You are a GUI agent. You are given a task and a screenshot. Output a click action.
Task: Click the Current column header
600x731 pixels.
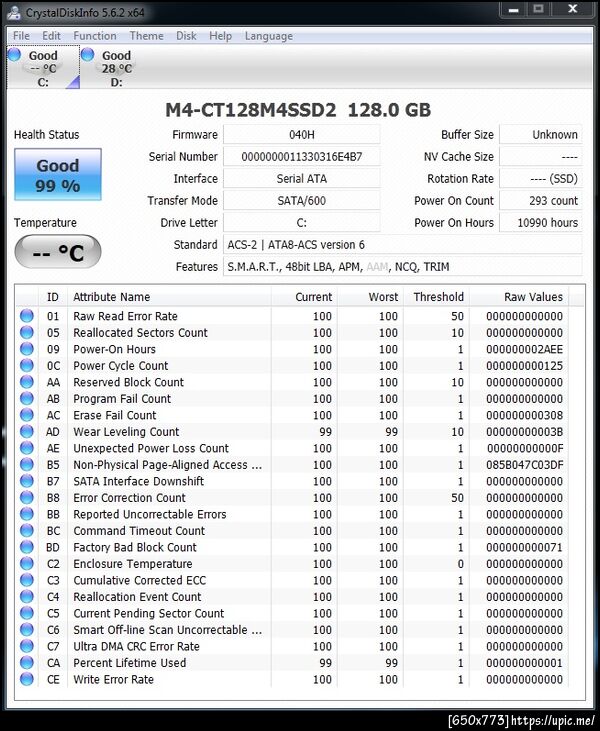(304, 297)
